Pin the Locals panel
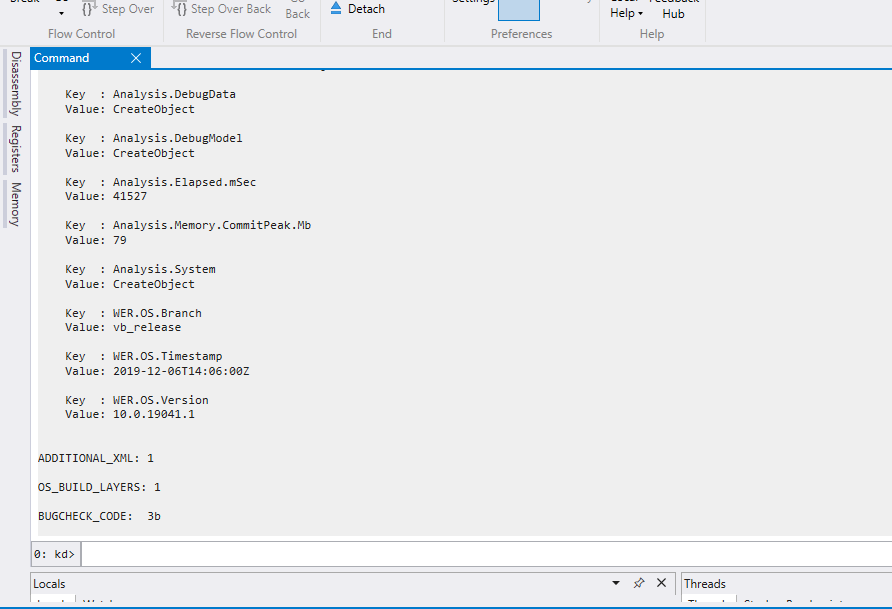Viewport: 892px width, 609px height. 639,583
